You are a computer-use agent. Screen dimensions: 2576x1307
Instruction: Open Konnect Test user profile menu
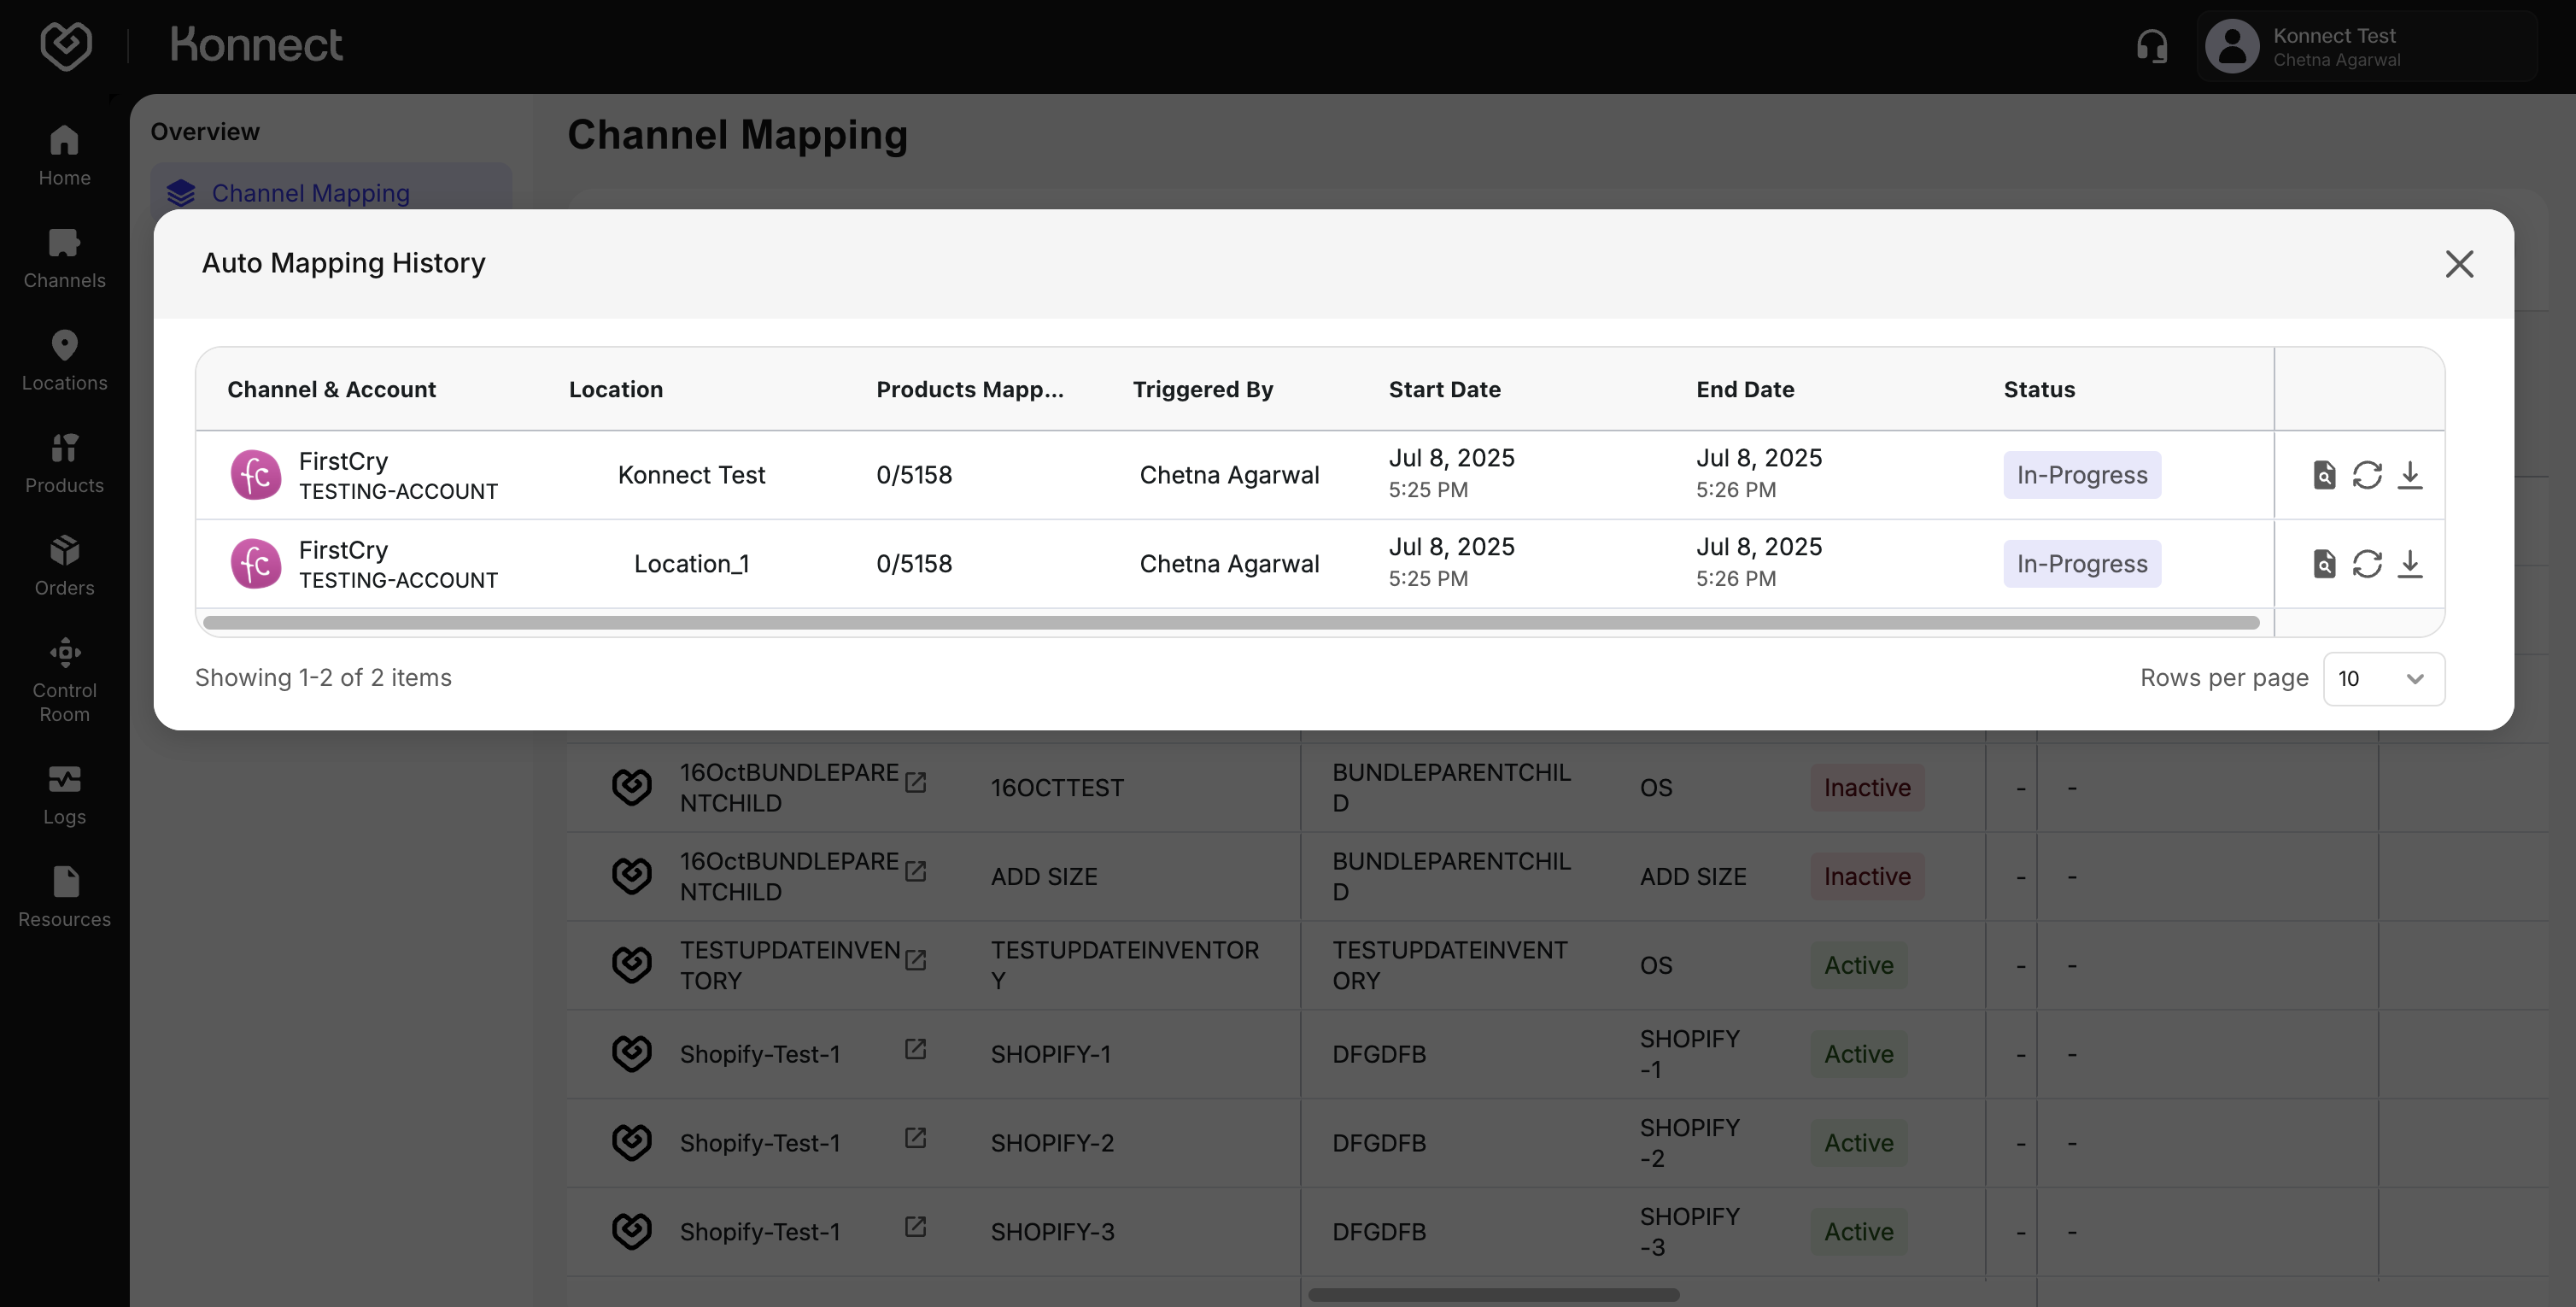(2367, 46)
